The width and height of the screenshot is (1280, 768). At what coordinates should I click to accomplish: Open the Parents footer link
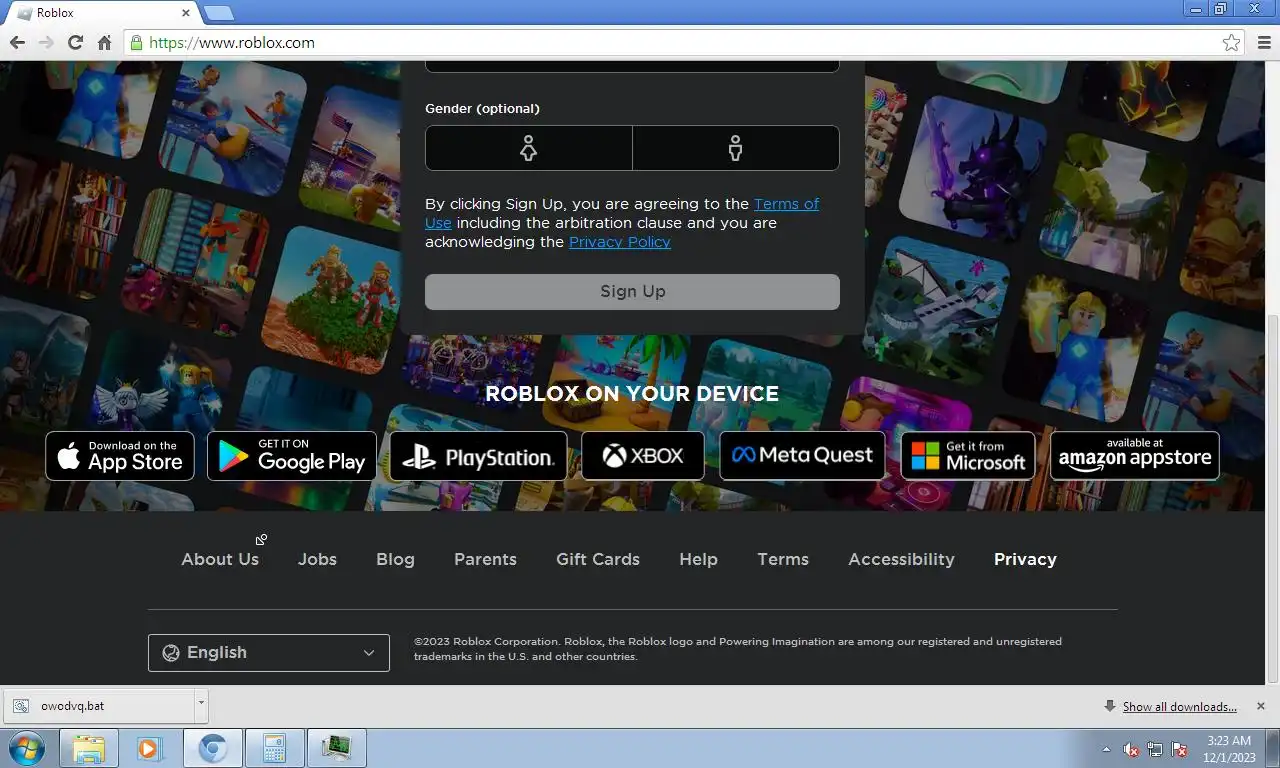(485, 559)
